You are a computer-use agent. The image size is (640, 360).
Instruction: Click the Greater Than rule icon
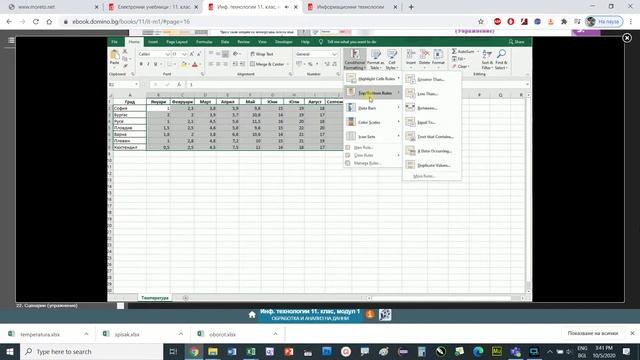coord(410,79)
